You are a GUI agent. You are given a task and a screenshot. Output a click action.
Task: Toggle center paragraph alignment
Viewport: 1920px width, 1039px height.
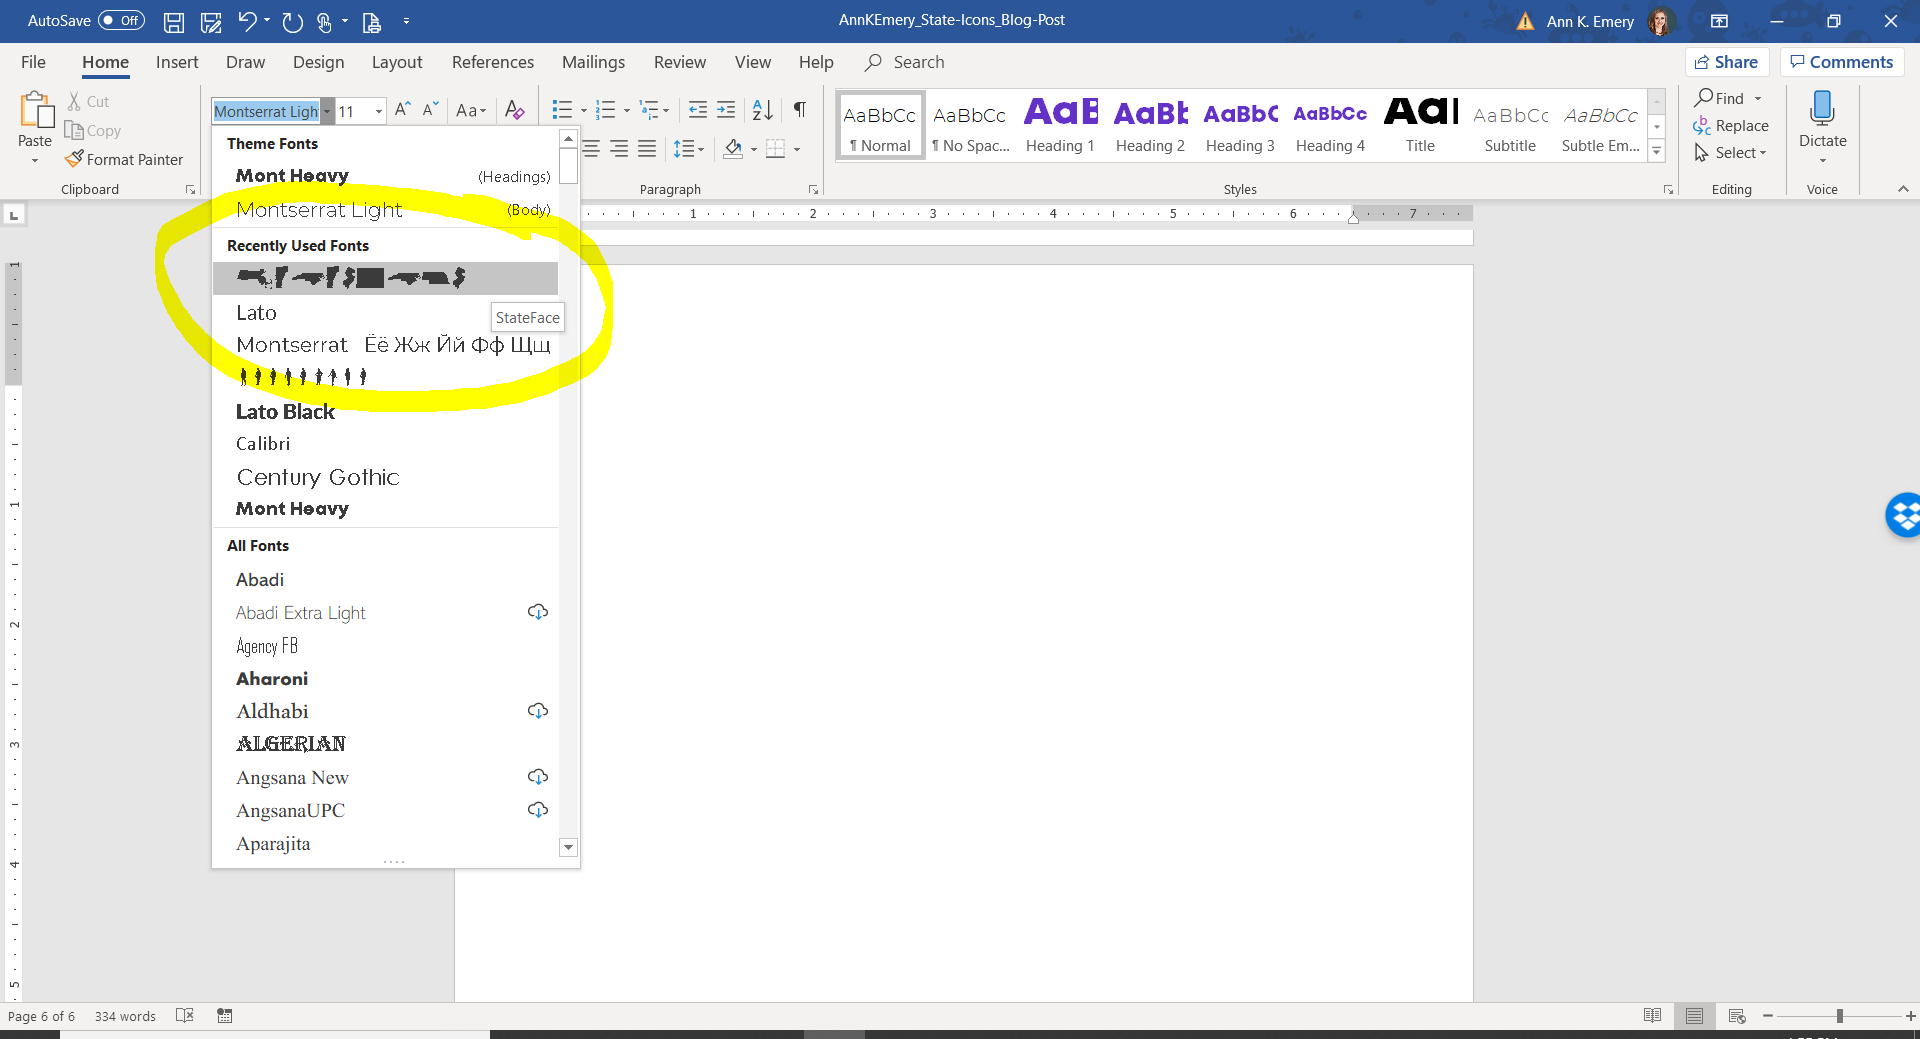[x=591, y=148]
